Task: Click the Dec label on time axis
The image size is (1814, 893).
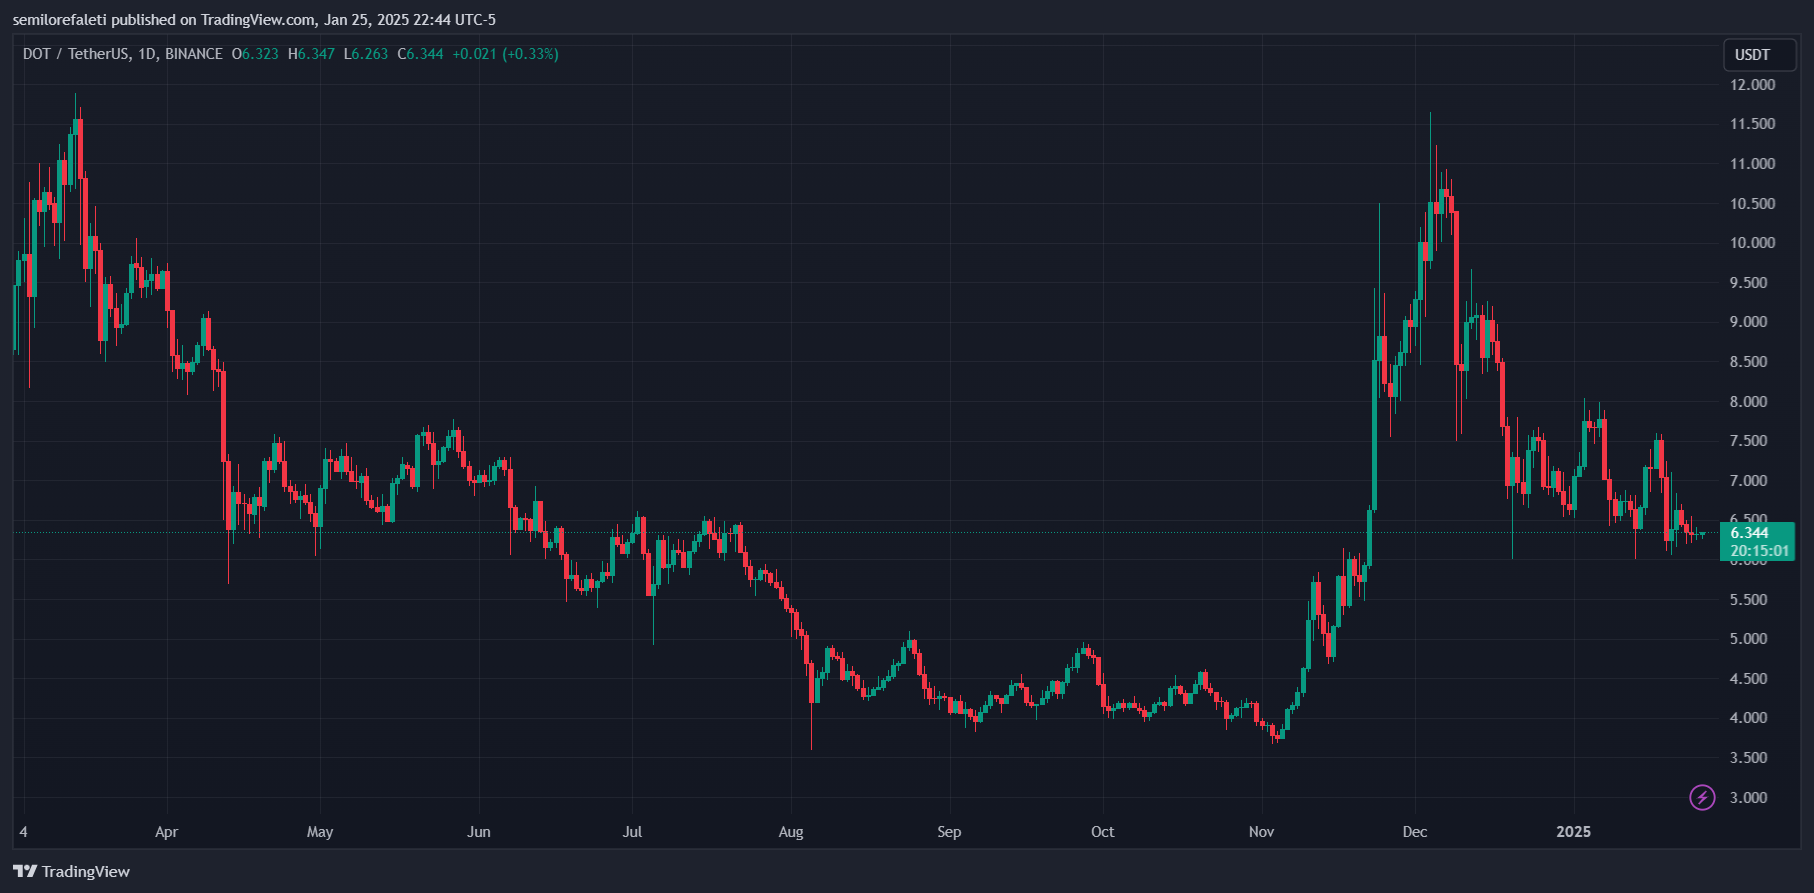Action: tap(1415, 832)
